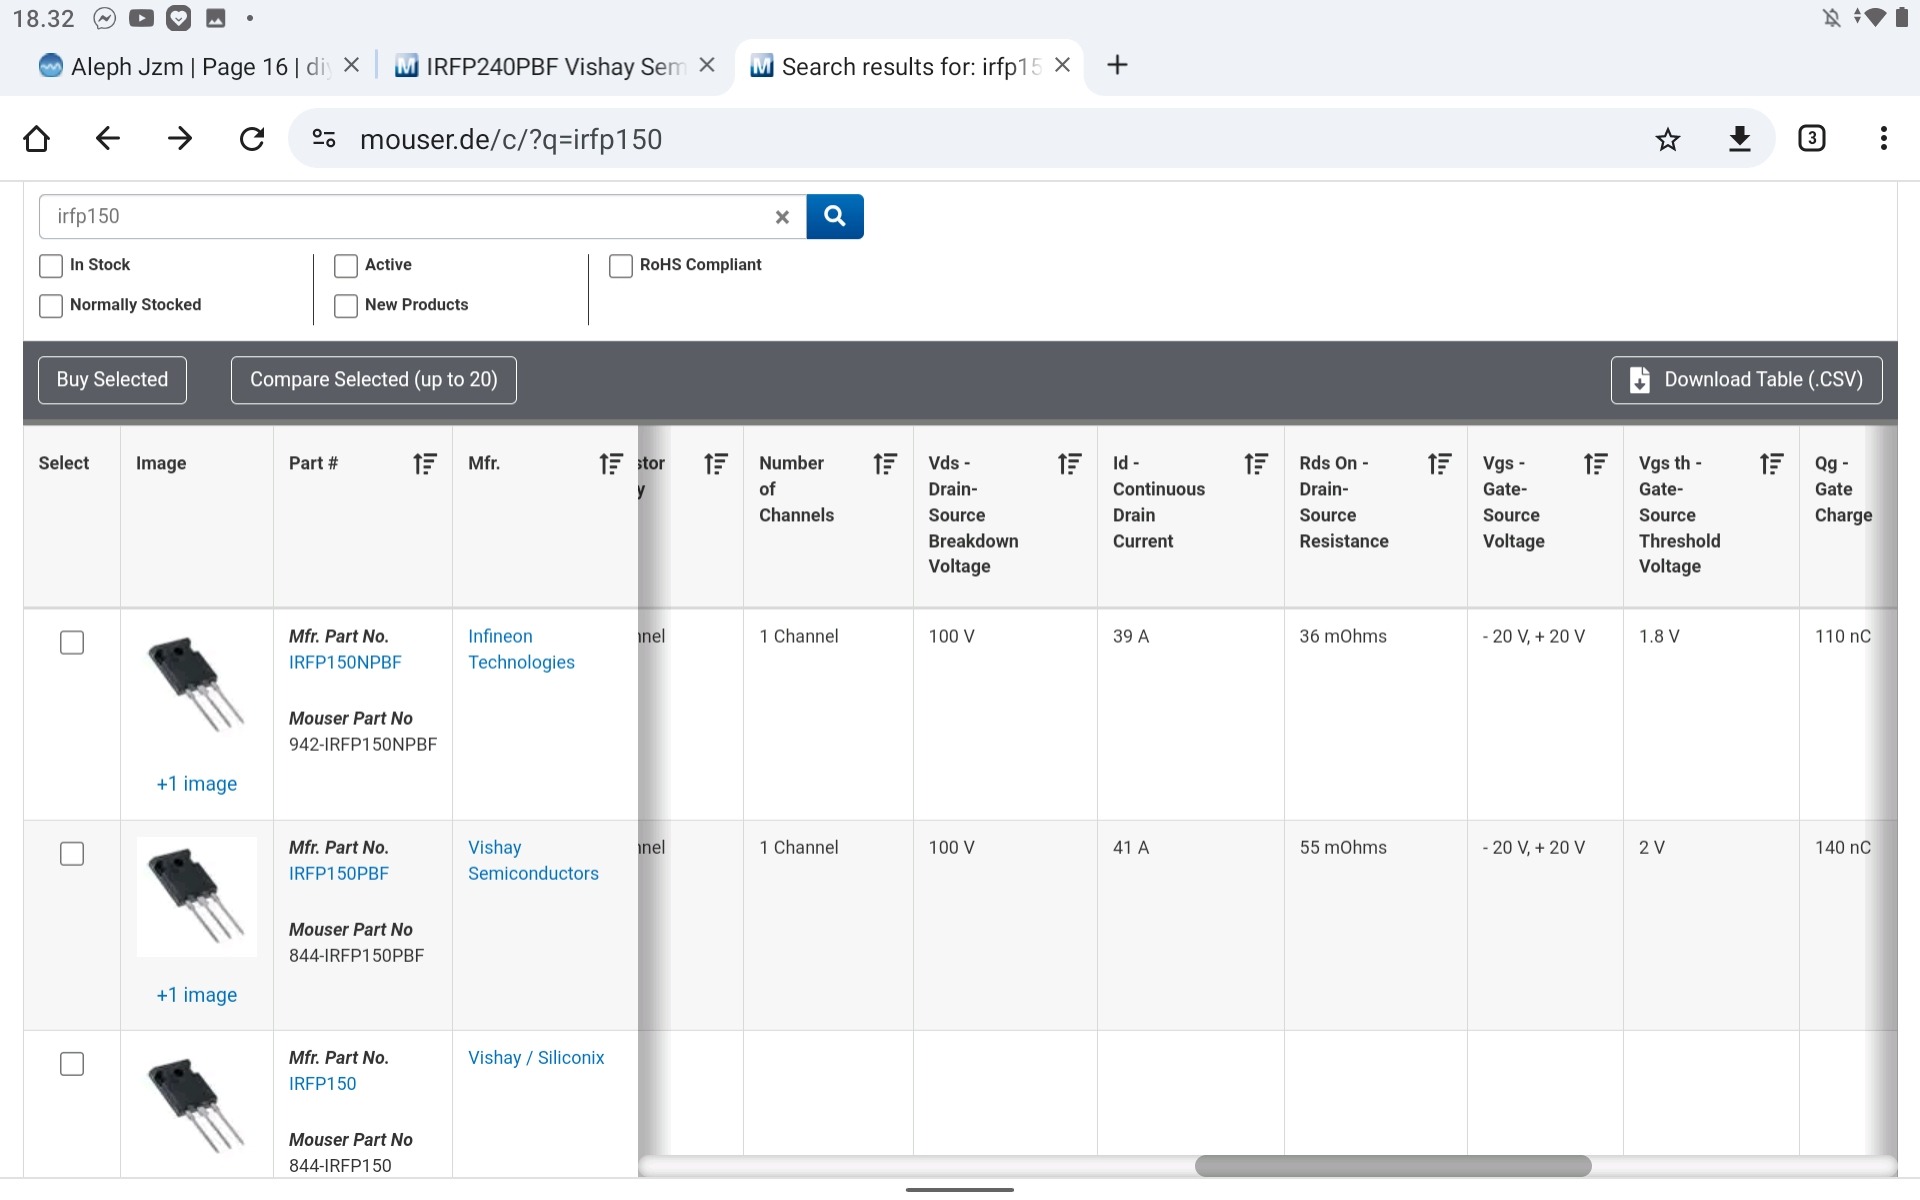1920x1200 pixels.
Task: Sort by Part # column
Action: click(425, 464)
